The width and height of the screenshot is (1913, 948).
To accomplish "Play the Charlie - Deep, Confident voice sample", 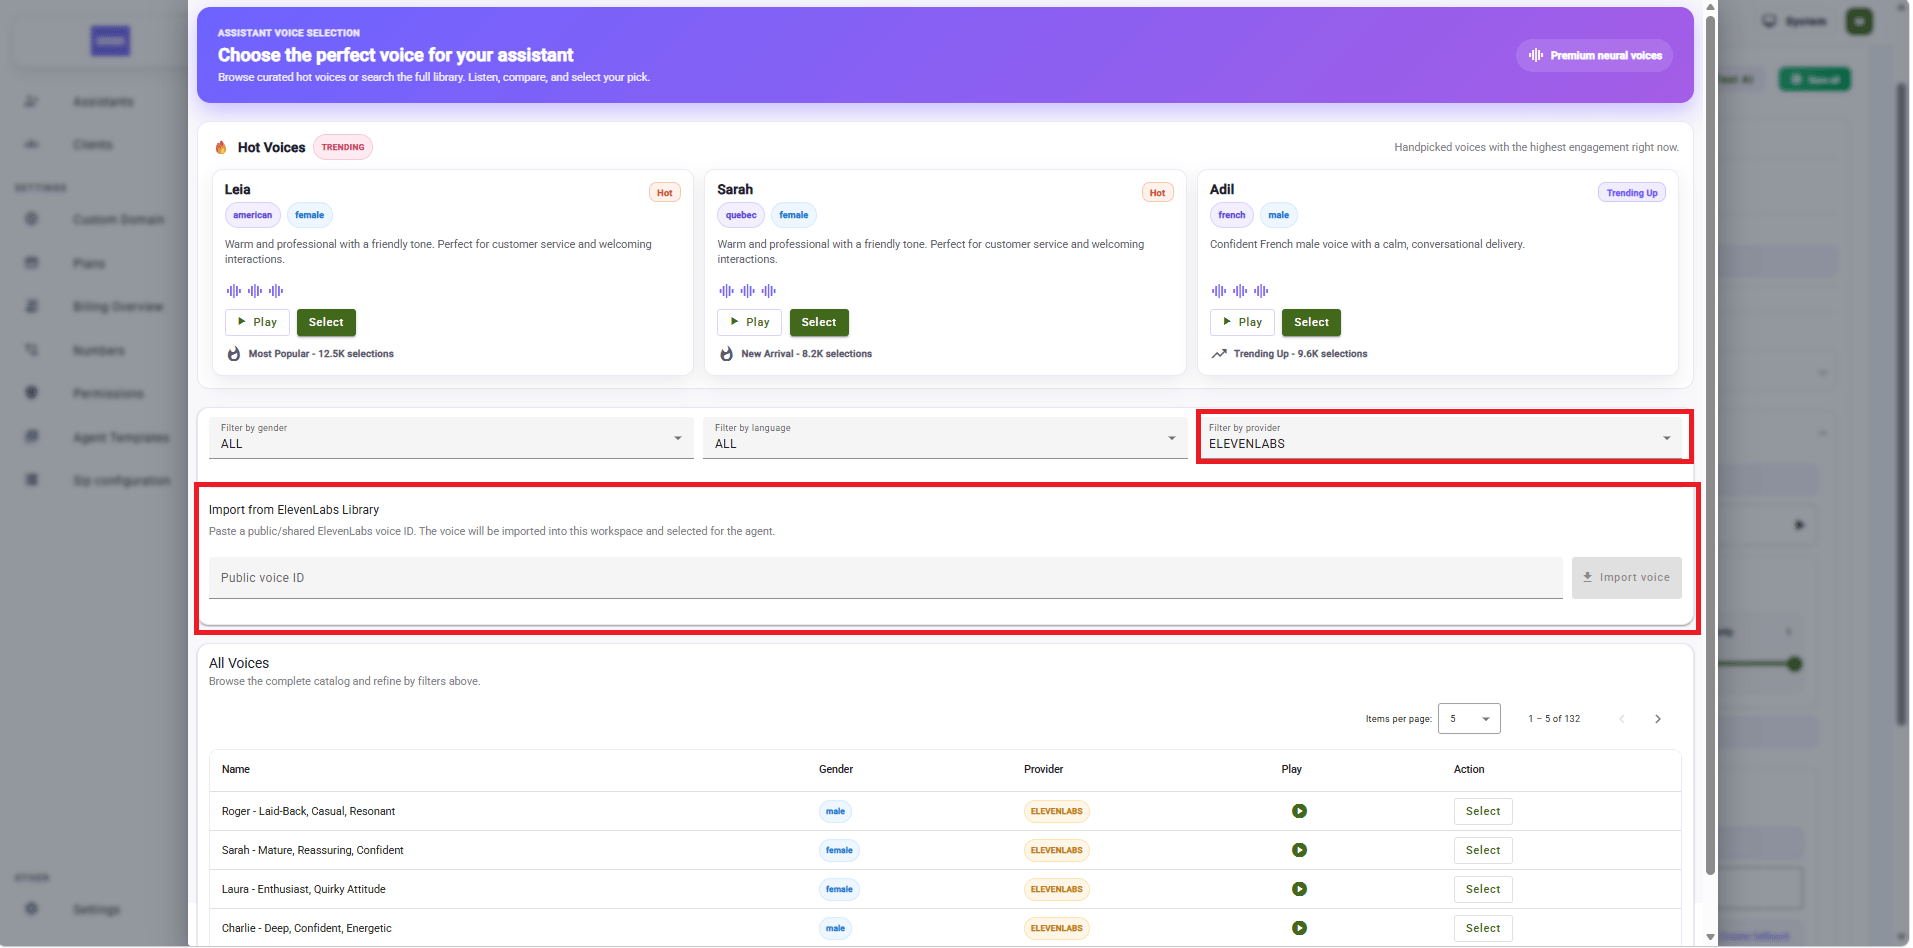I will [1299, 928].
